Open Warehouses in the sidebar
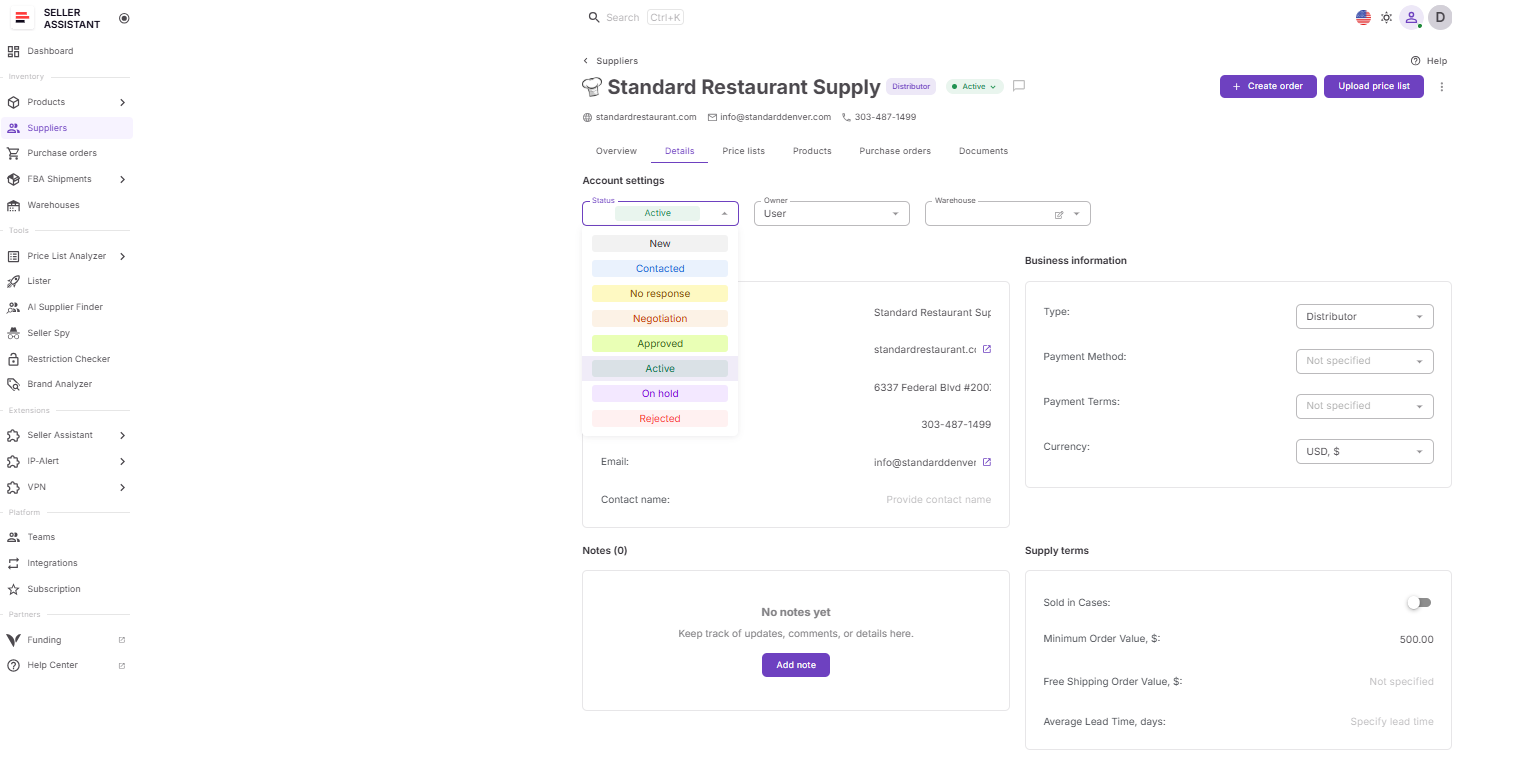The height and width of the screenshot is (762, 1517). (x=66, y=205)
